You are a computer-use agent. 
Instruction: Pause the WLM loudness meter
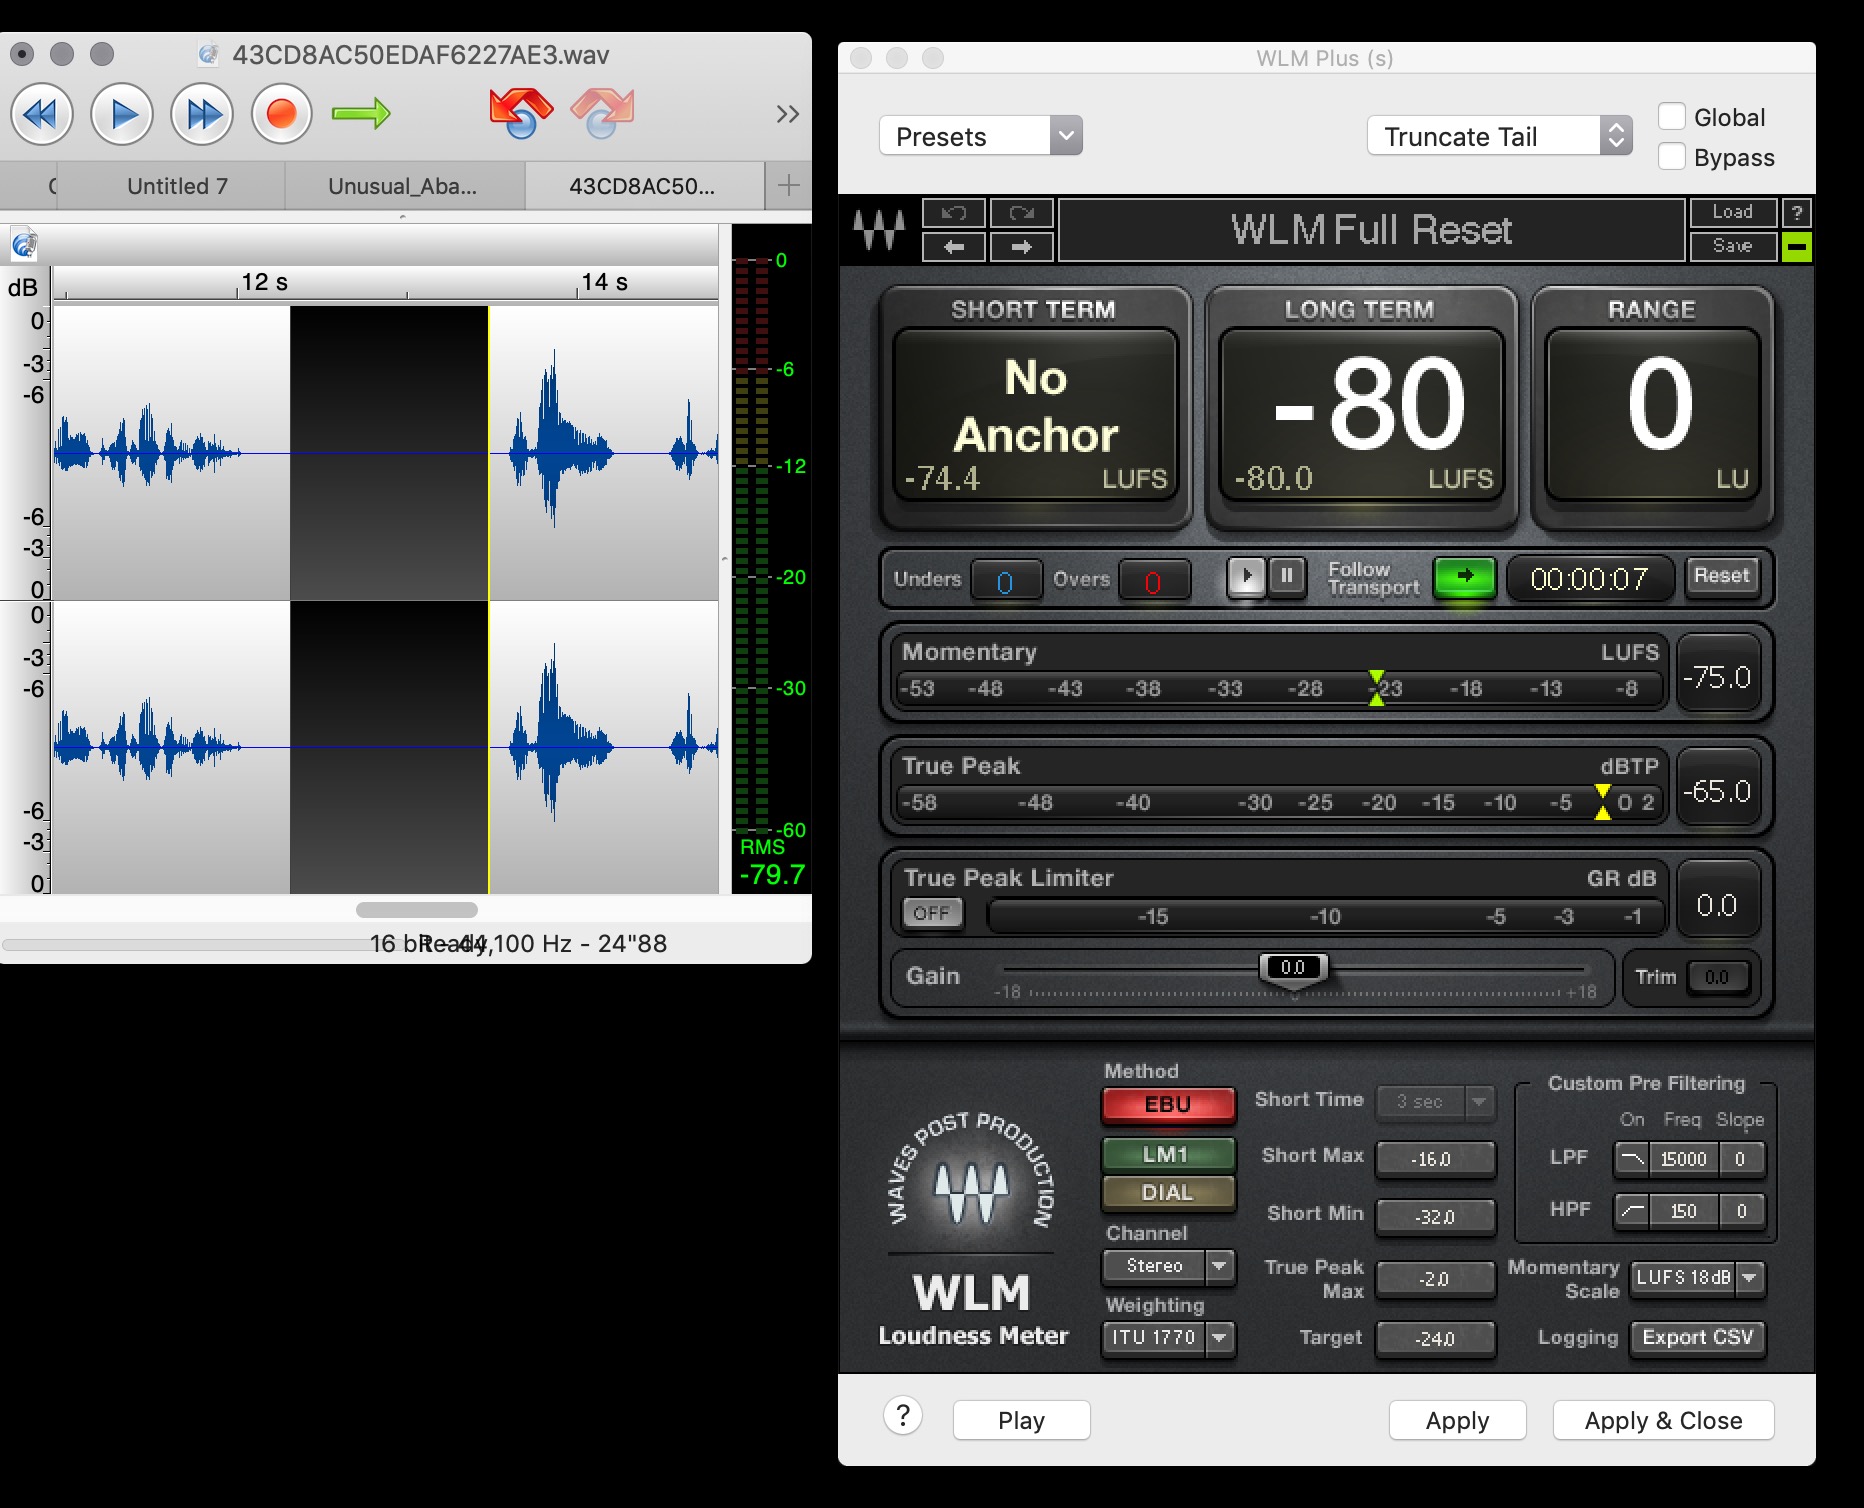point(1287,576)
